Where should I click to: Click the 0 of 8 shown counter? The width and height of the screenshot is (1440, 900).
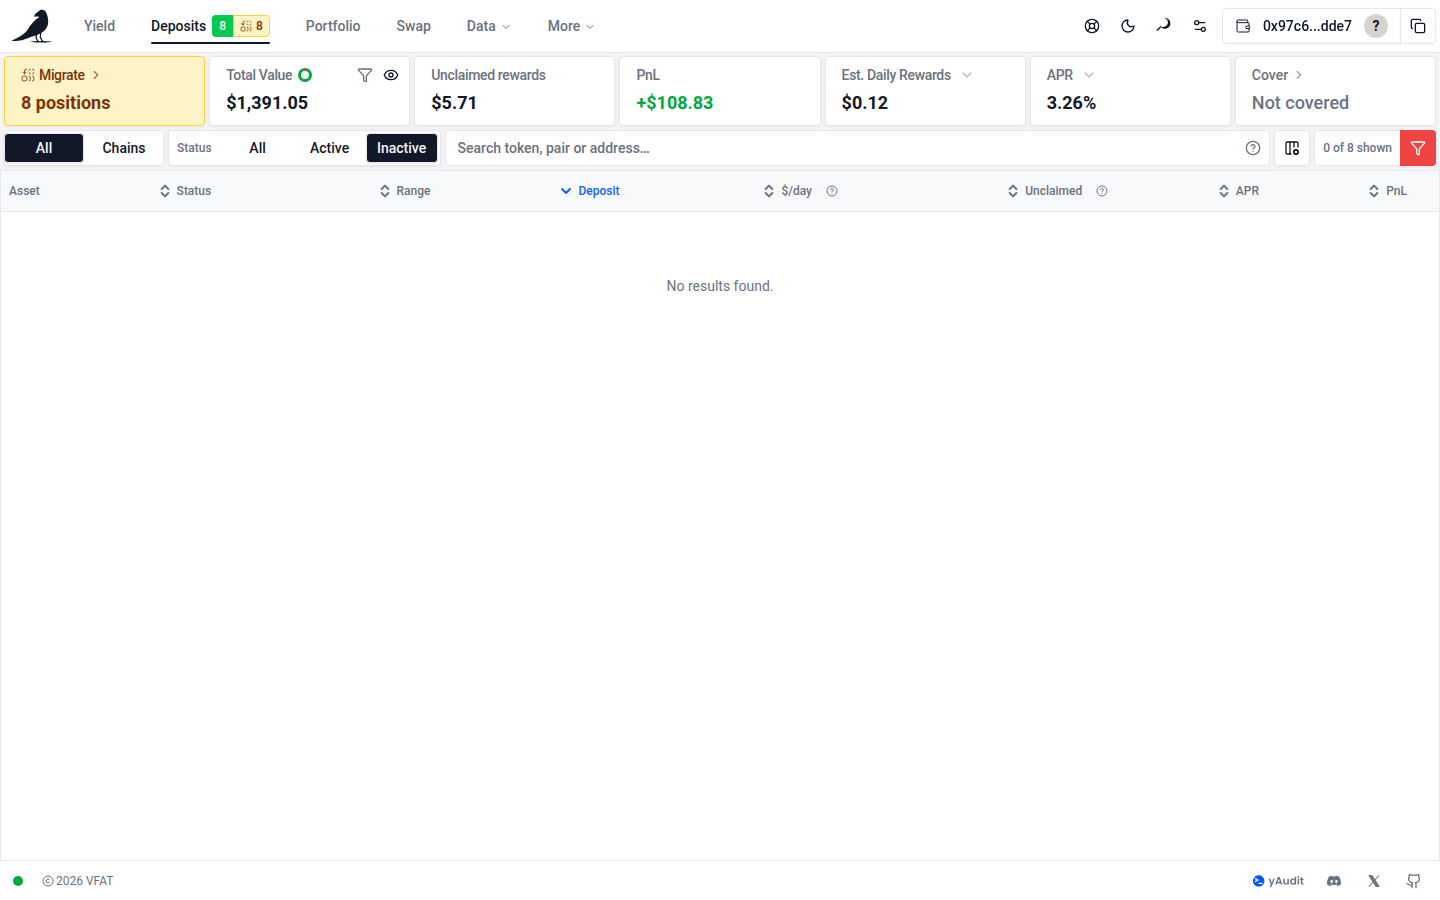pos(1357,148)
